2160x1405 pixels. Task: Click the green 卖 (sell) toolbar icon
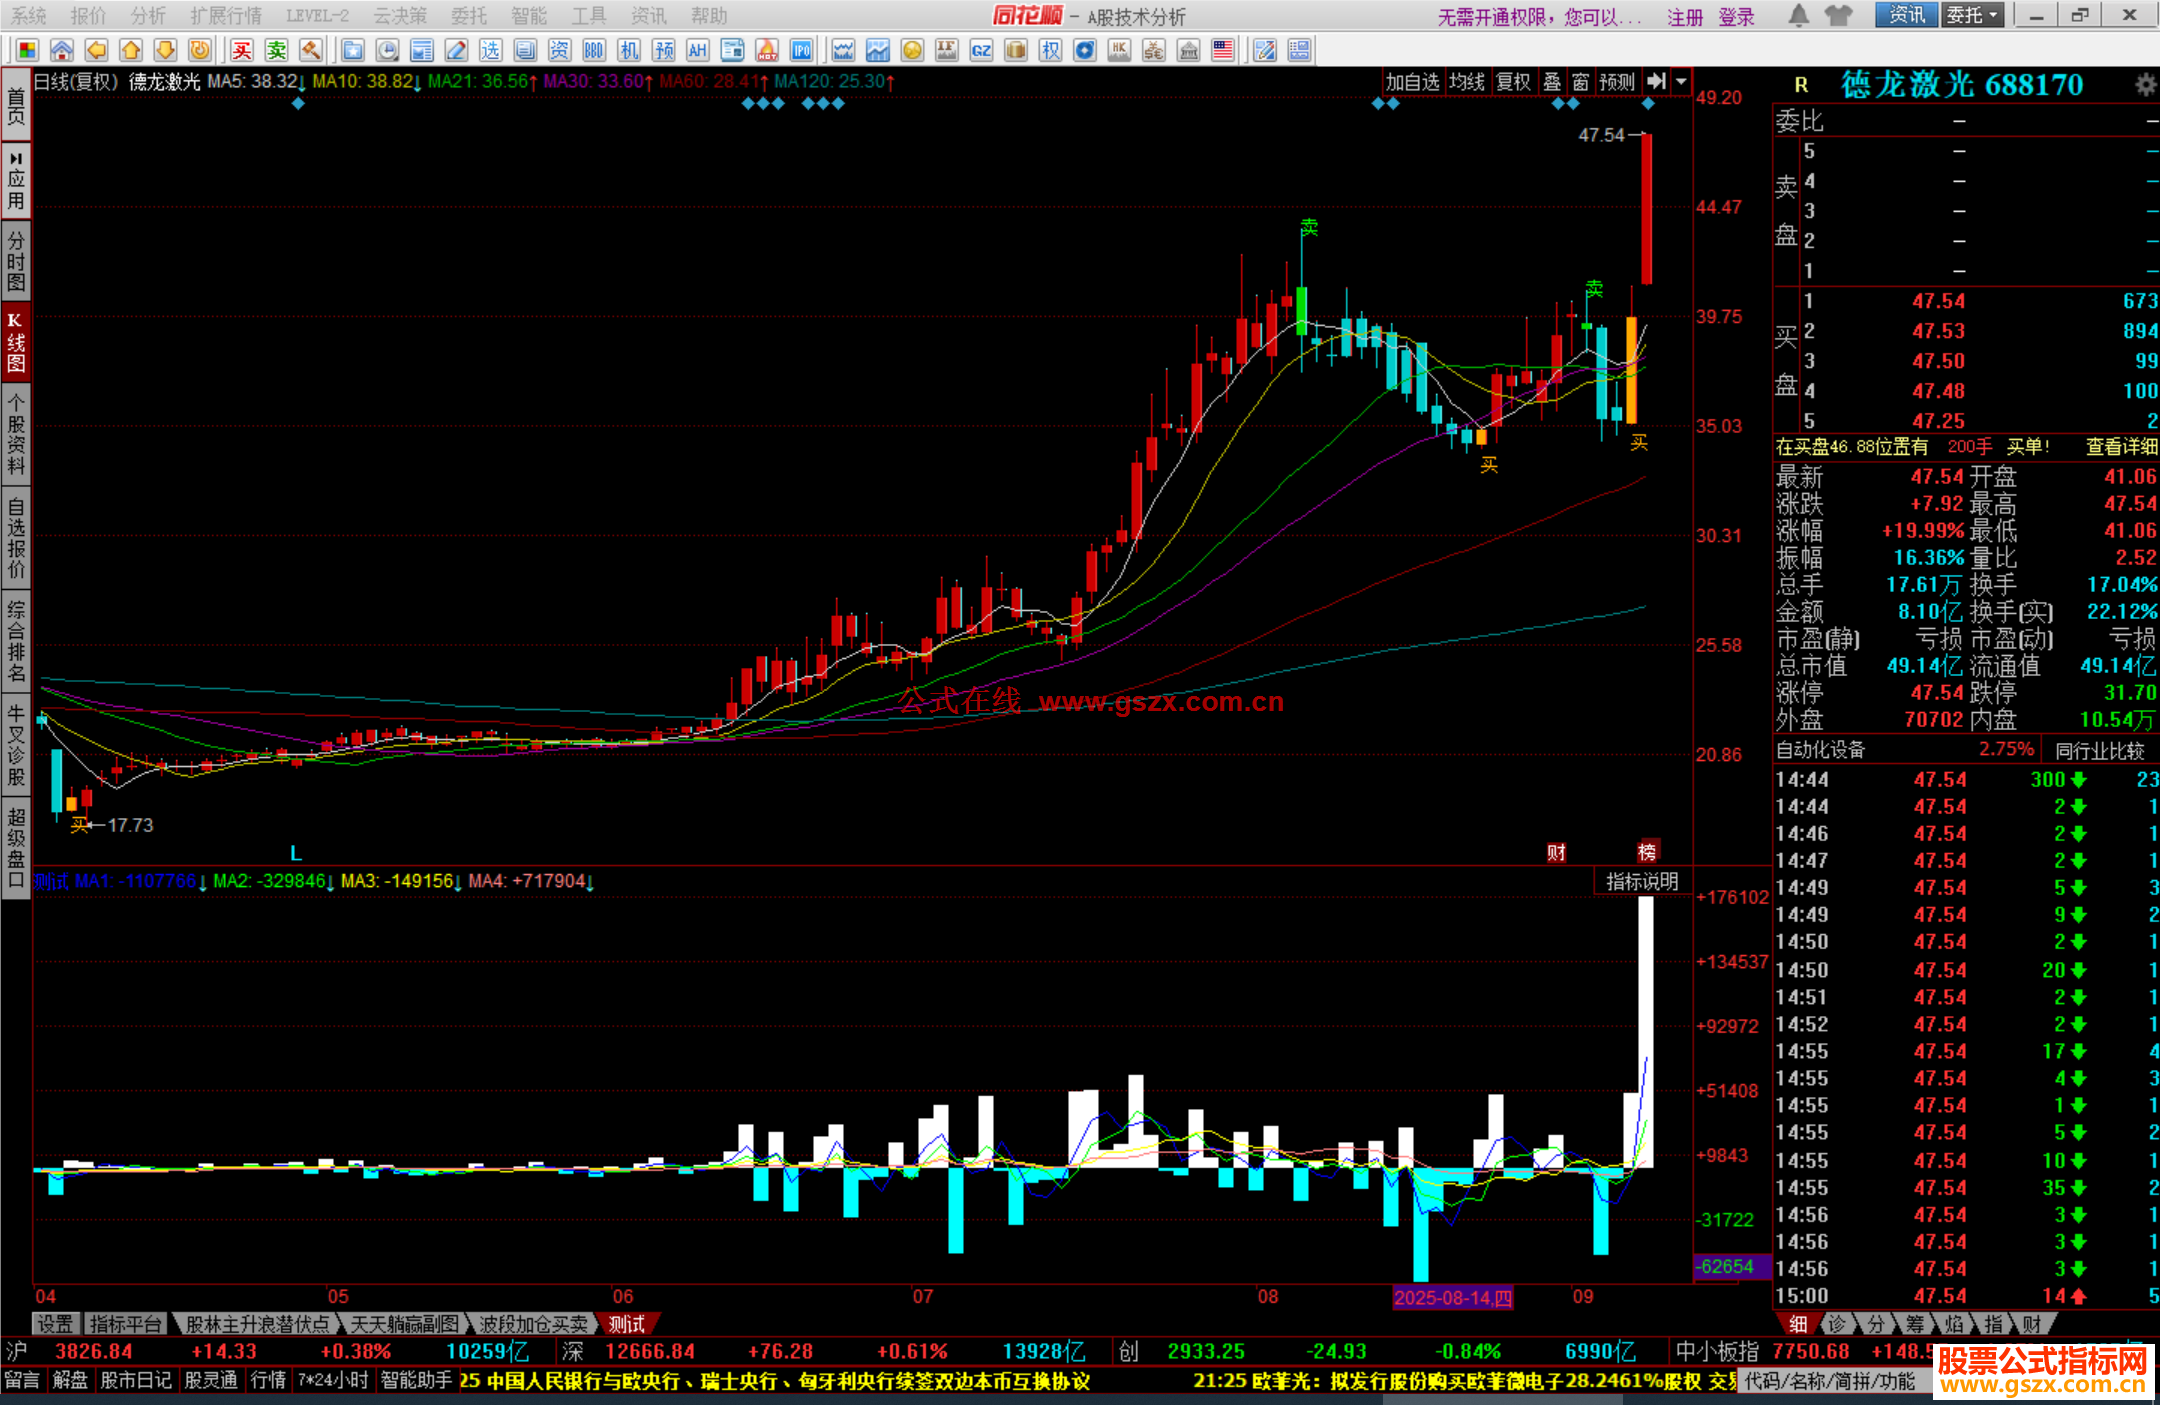pyautogui.click(x=276, y=50)
